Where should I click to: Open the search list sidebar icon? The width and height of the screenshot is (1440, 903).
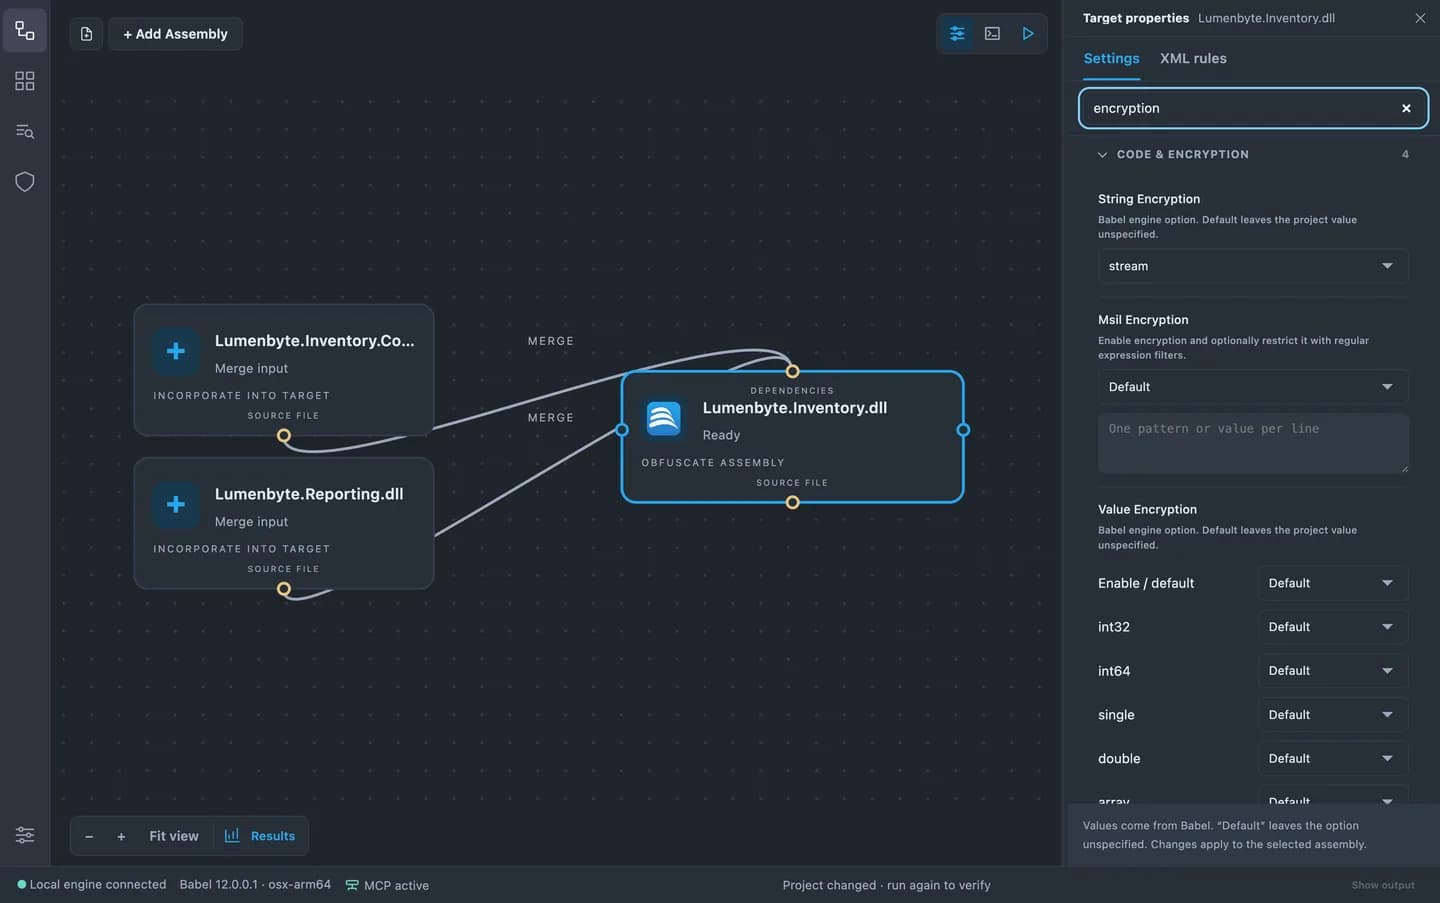click(x=25, y=131)
